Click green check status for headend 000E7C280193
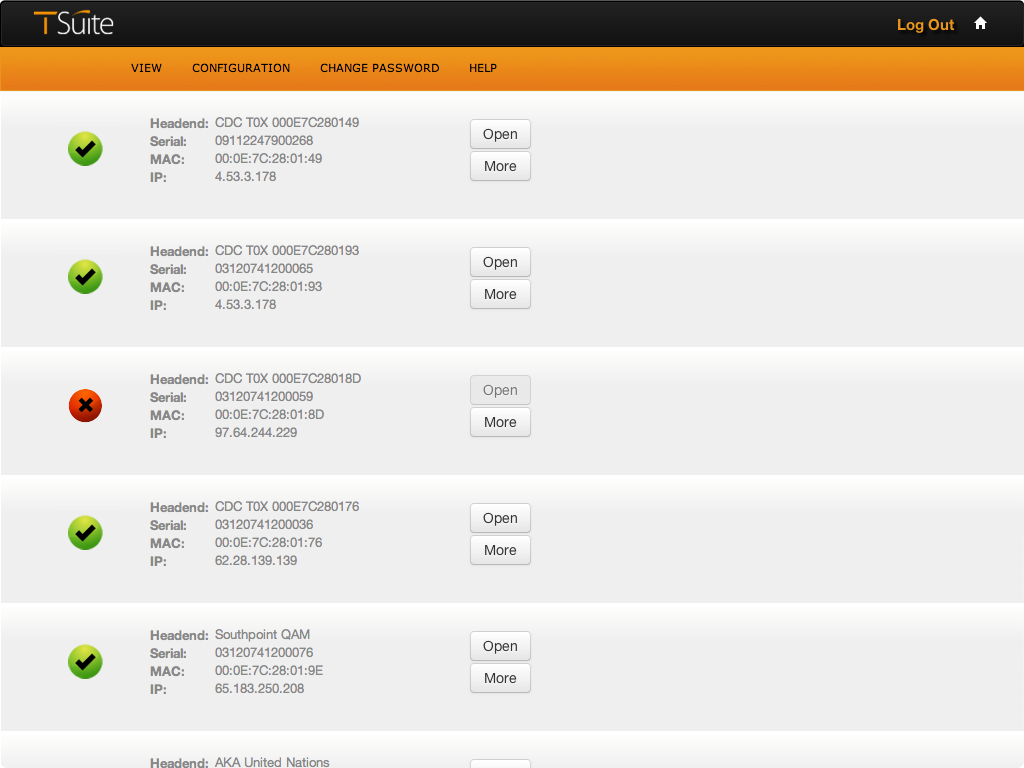 86,277
